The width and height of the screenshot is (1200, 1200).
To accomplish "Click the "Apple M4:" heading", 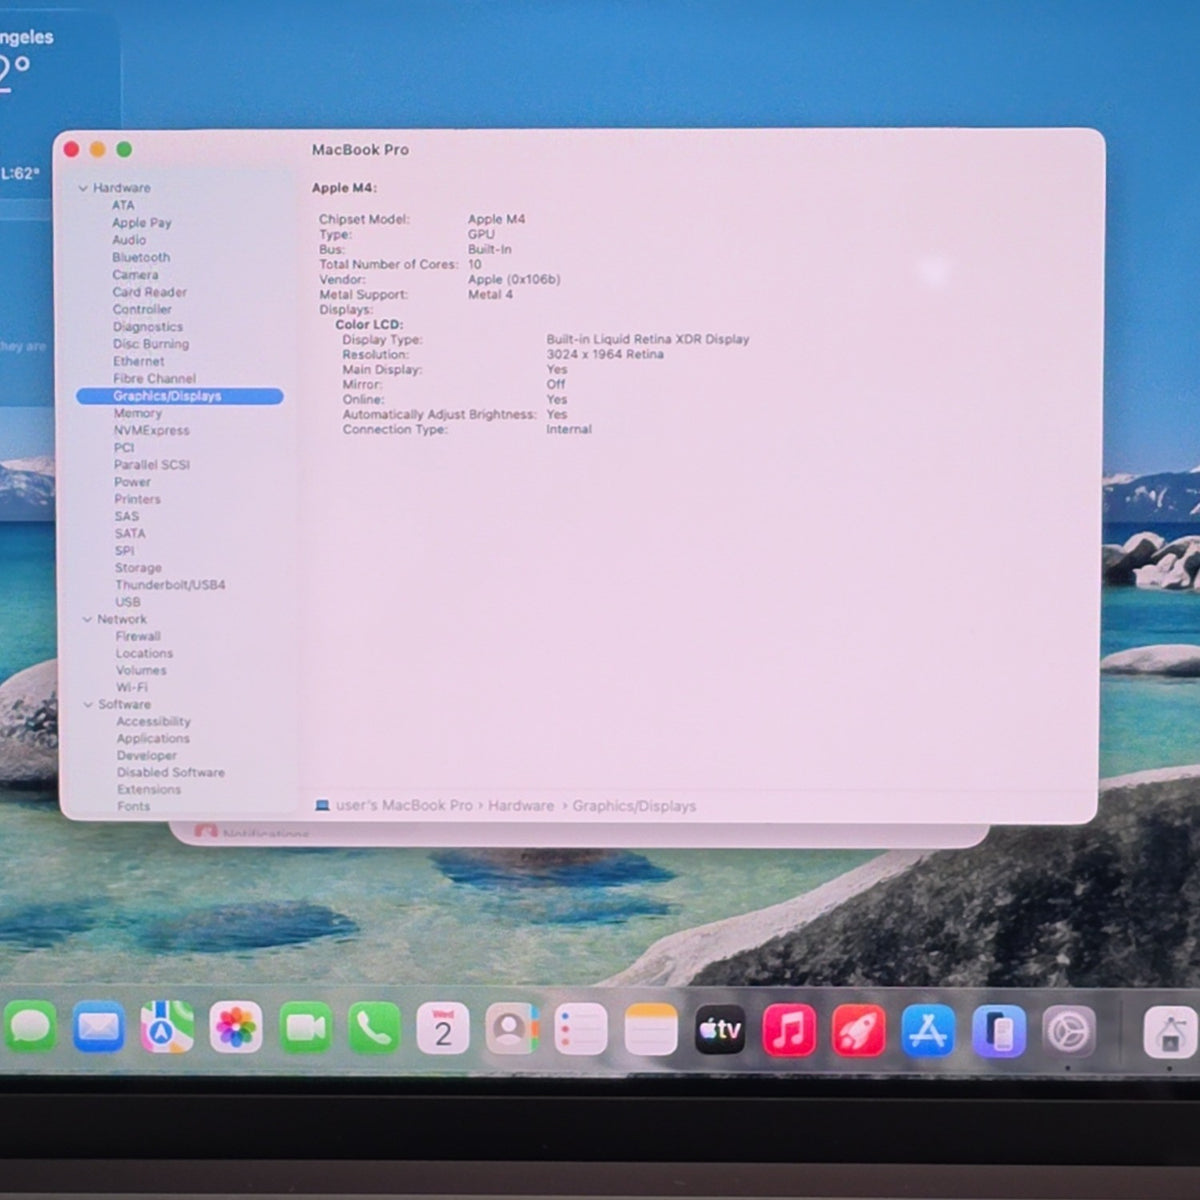I will [x=344, y=188].
